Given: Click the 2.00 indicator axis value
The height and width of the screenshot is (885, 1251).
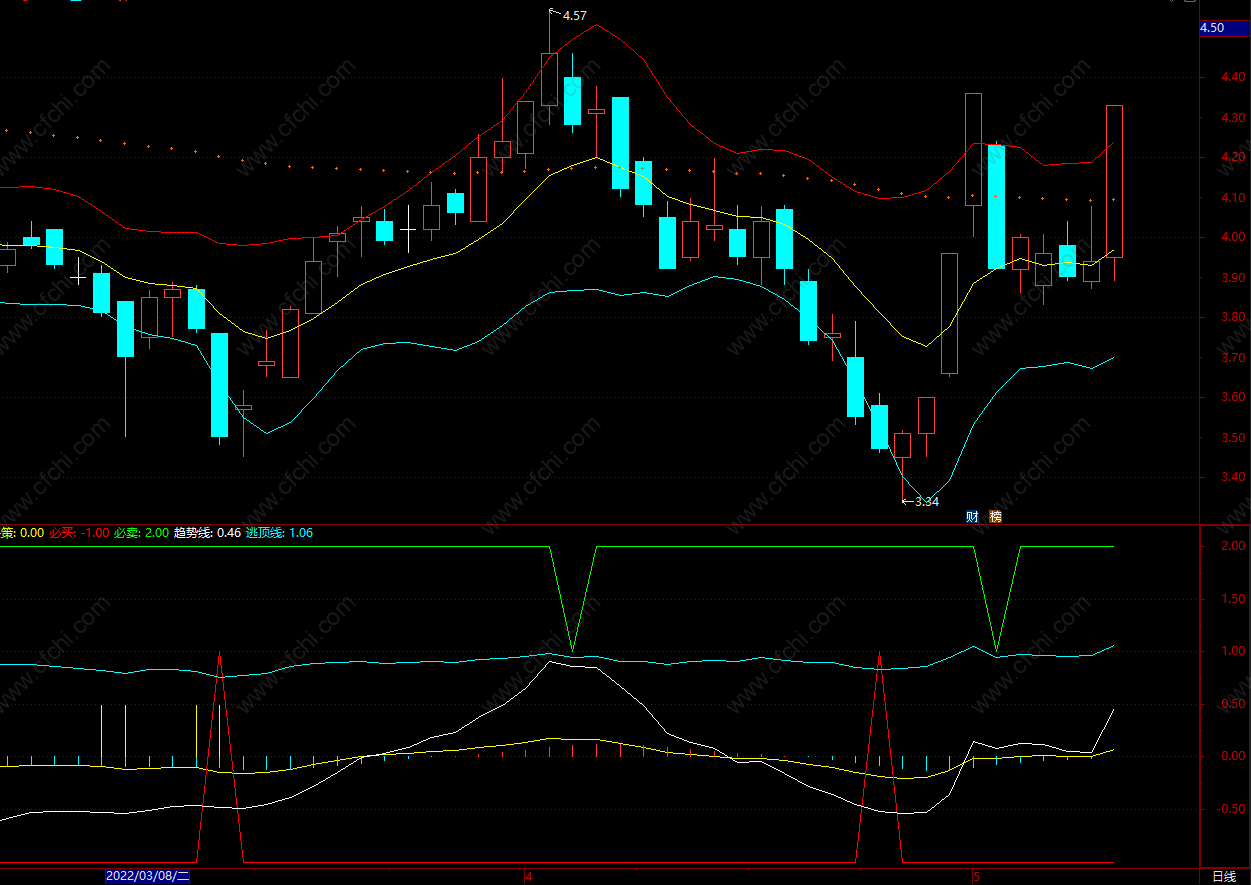Looking at the screenshot, I should tap(1233, 546).
